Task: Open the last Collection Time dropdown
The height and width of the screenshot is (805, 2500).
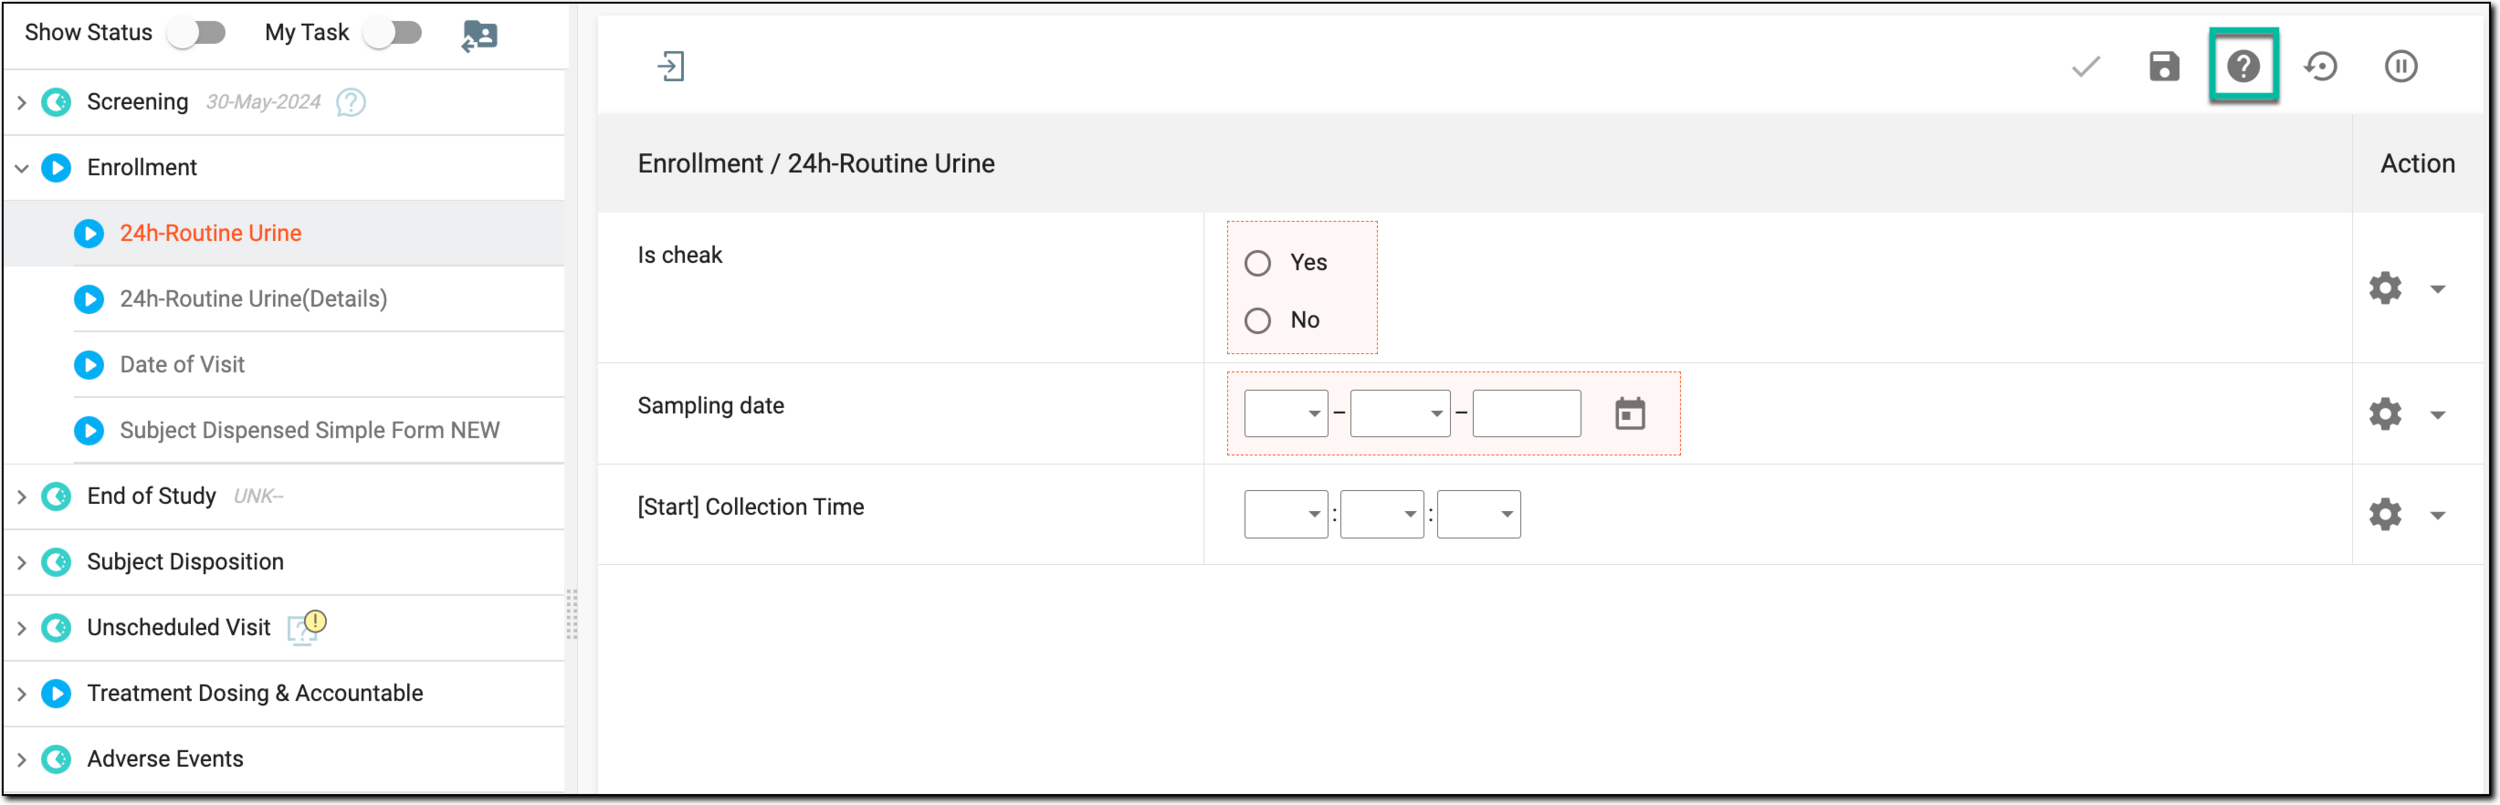Action: point(1479,514)
